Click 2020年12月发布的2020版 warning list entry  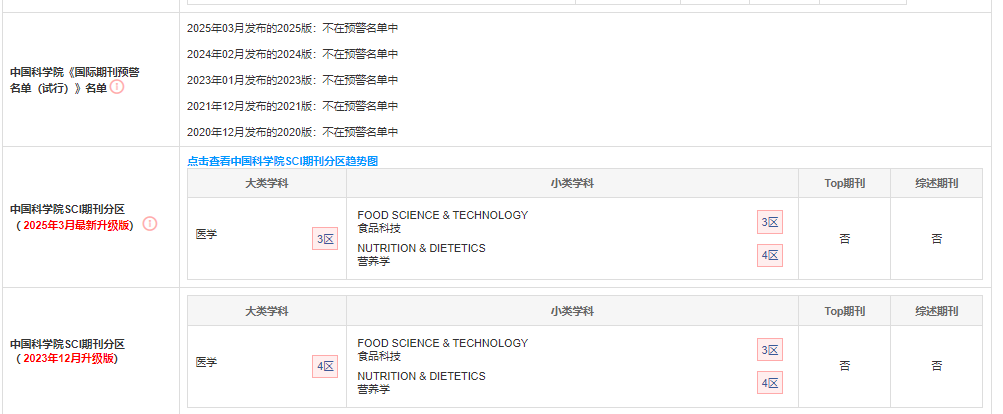[x=292, y=132]
